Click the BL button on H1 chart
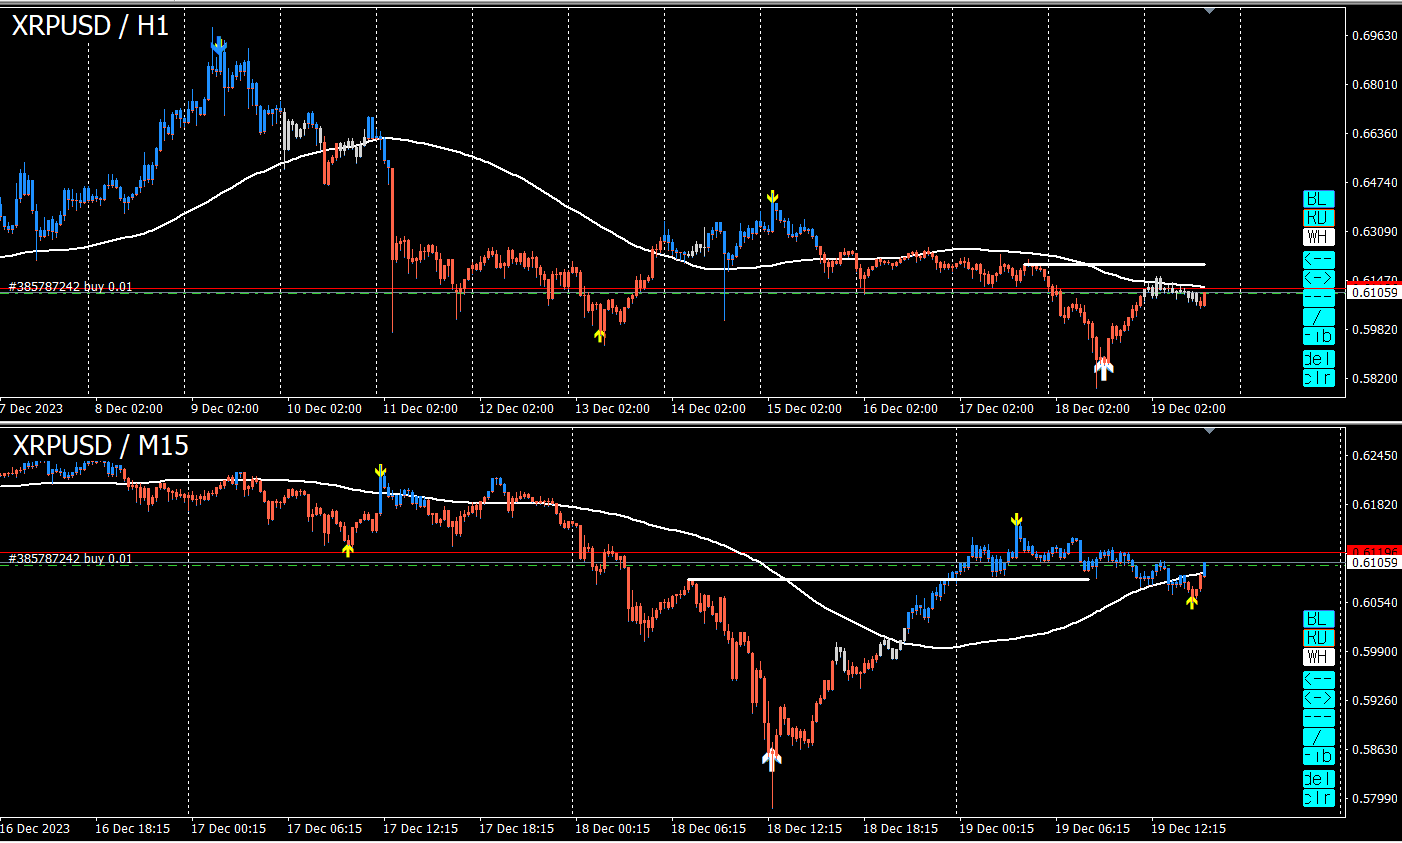Image resolution: width=1402 pixels, height=843 pixels. [x=1318, y=199]
